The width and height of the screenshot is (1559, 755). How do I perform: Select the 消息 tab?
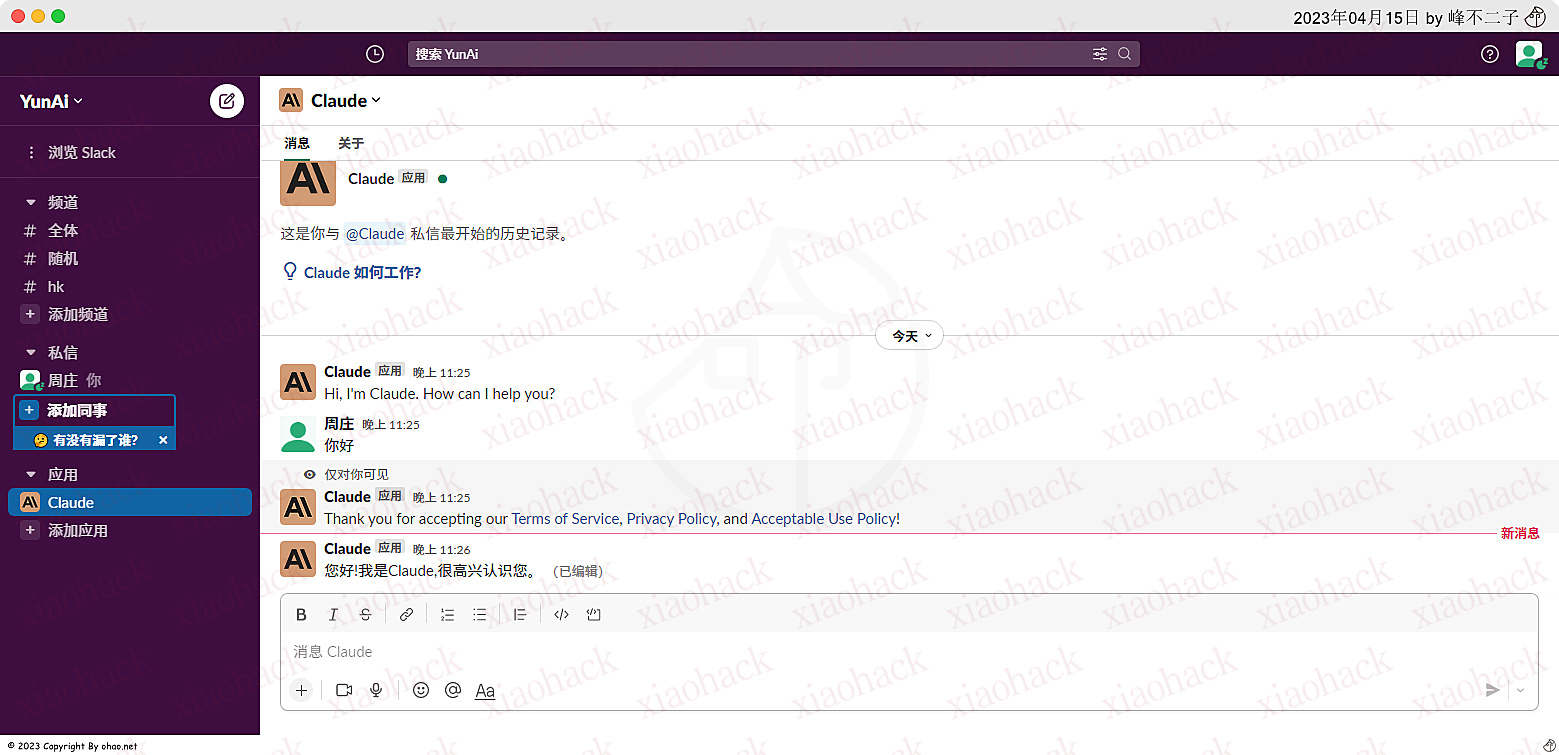click(297, 143)
